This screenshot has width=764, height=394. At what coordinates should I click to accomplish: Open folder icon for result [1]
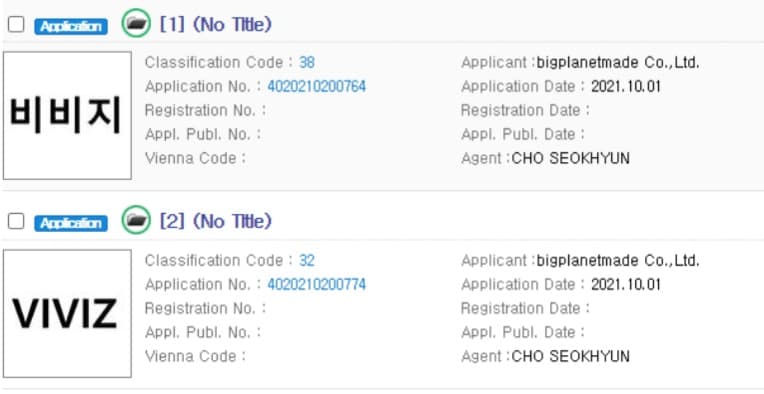[136, 23]
